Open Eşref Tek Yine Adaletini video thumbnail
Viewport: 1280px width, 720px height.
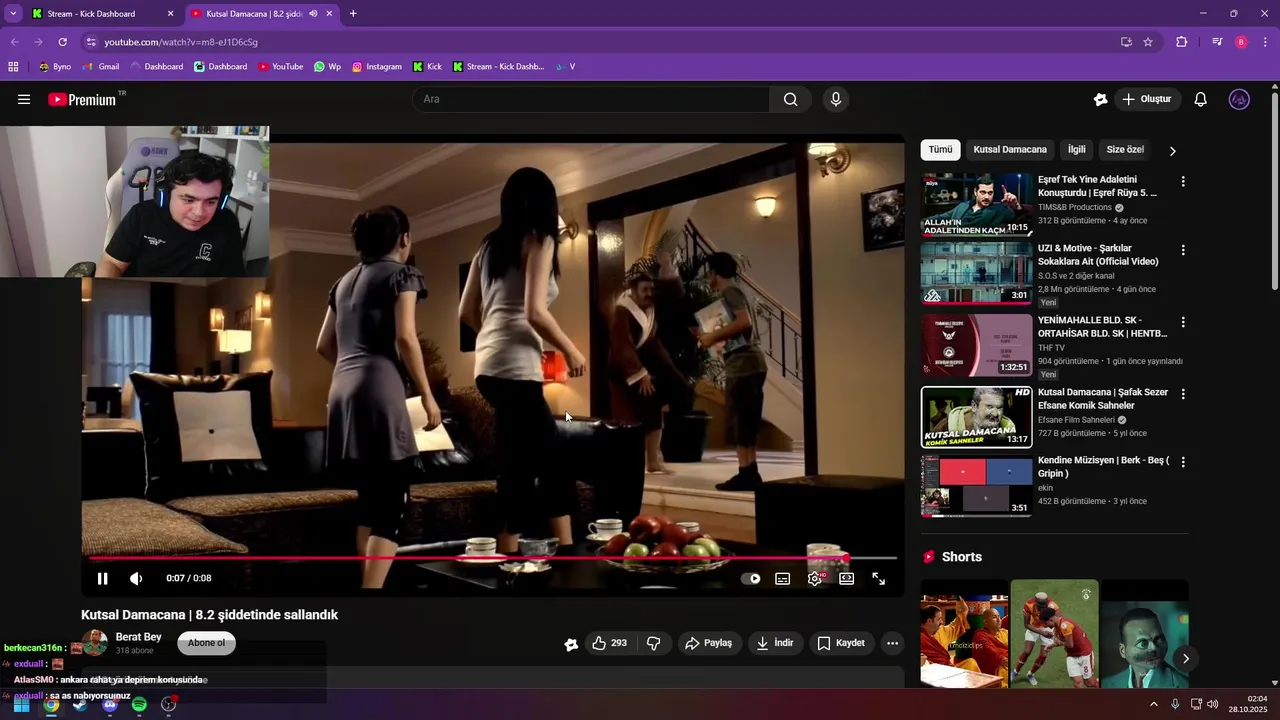[x=976, y=204]
